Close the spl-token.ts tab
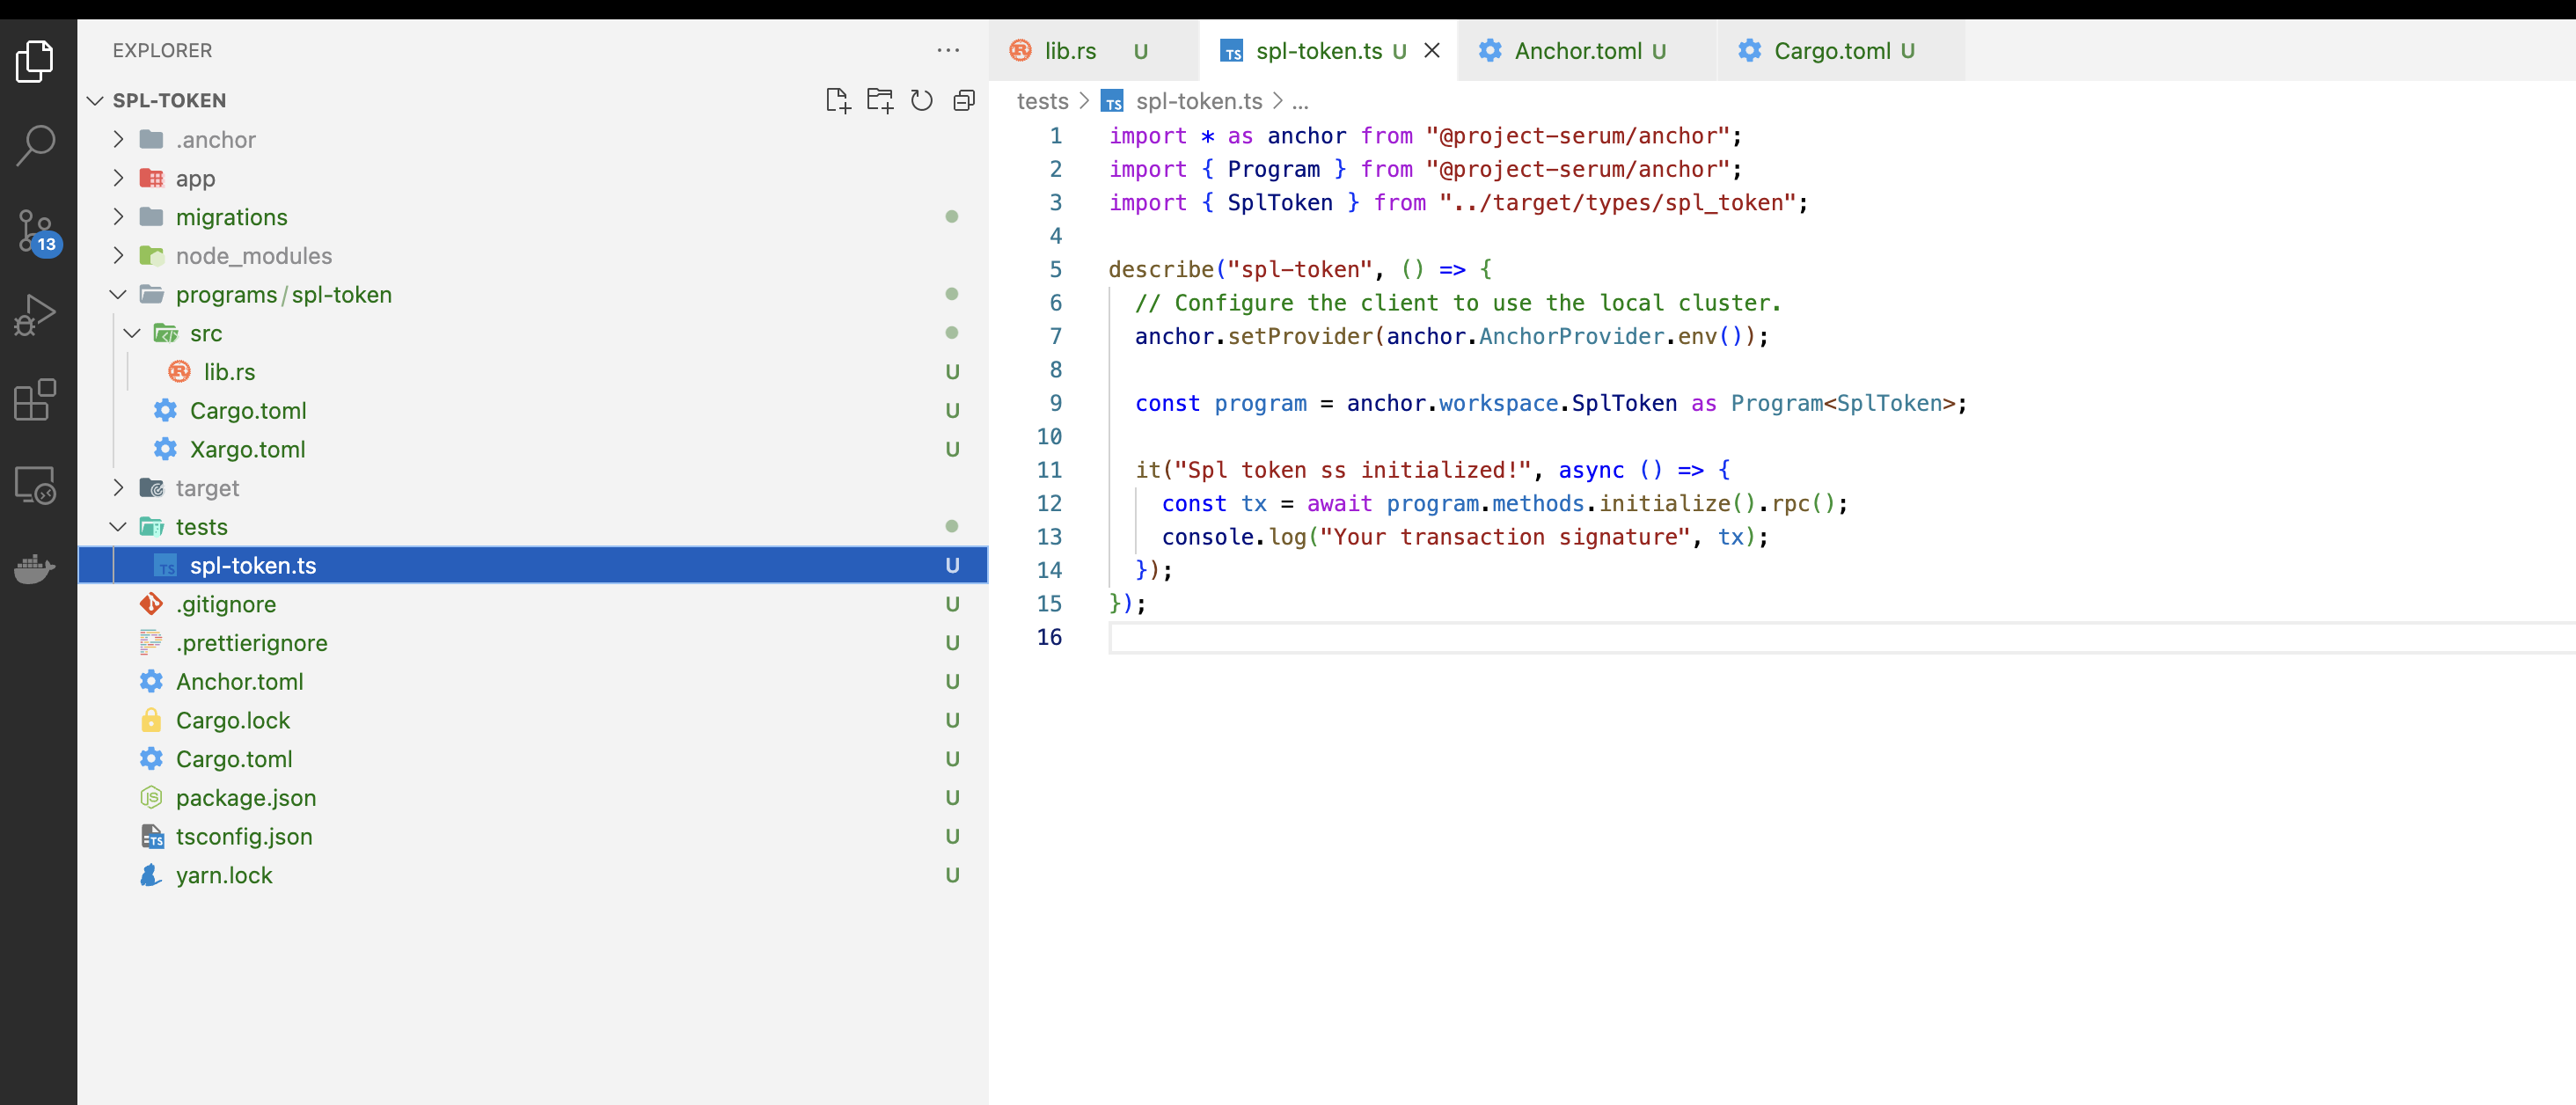The height and width of the screenshot is (1105, 2576). pyautogui.click(x=1432, y=51)
